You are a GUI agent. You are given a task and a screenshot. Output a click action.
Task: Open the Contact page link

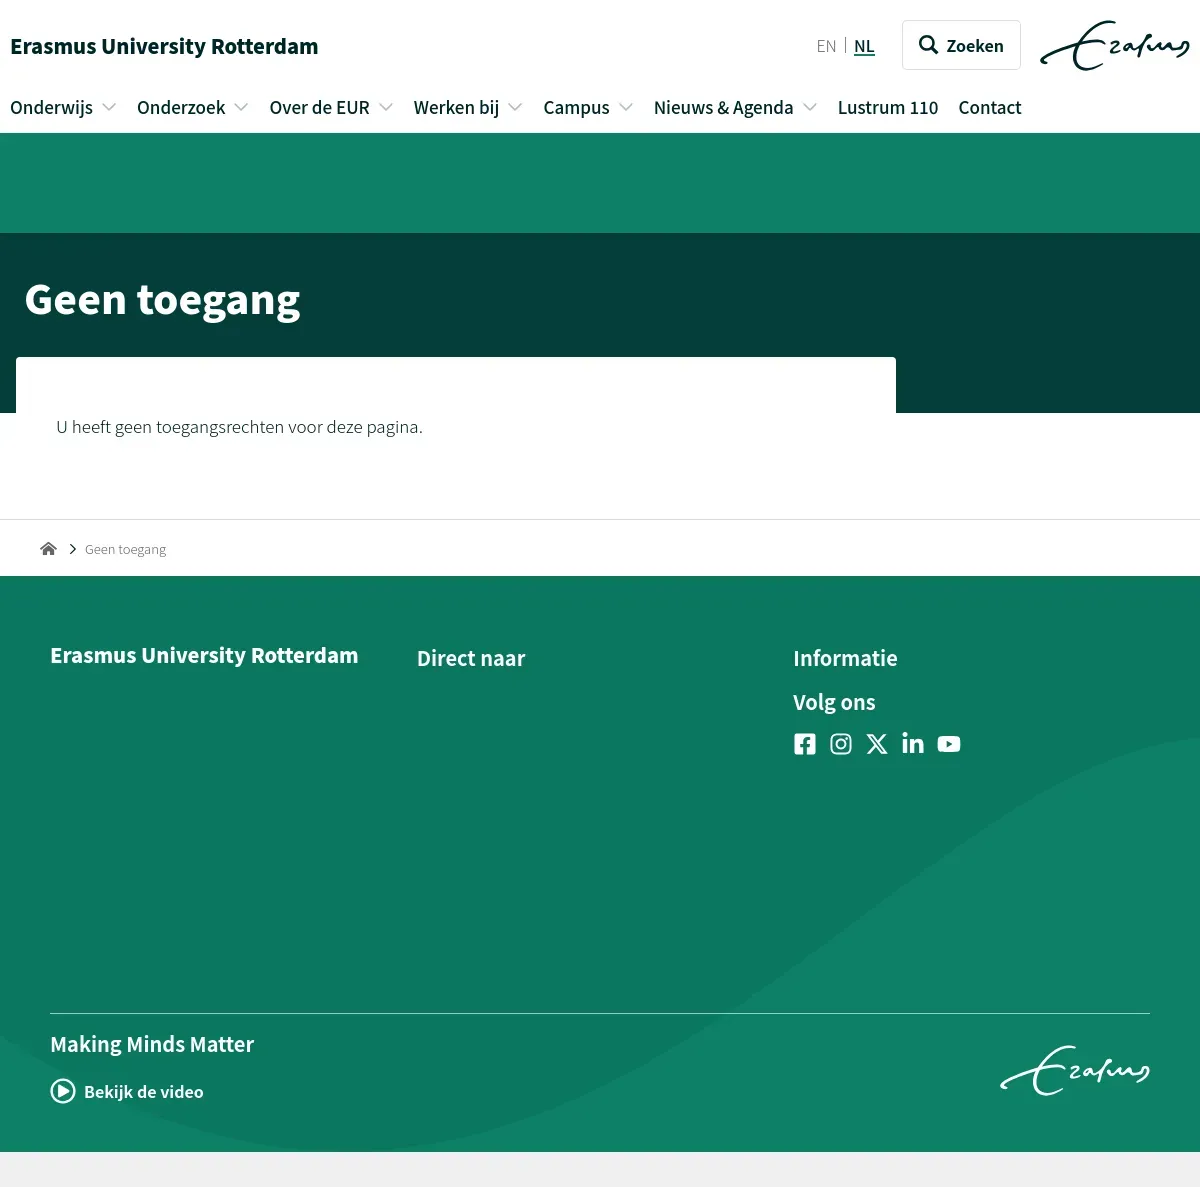point(990,107)
